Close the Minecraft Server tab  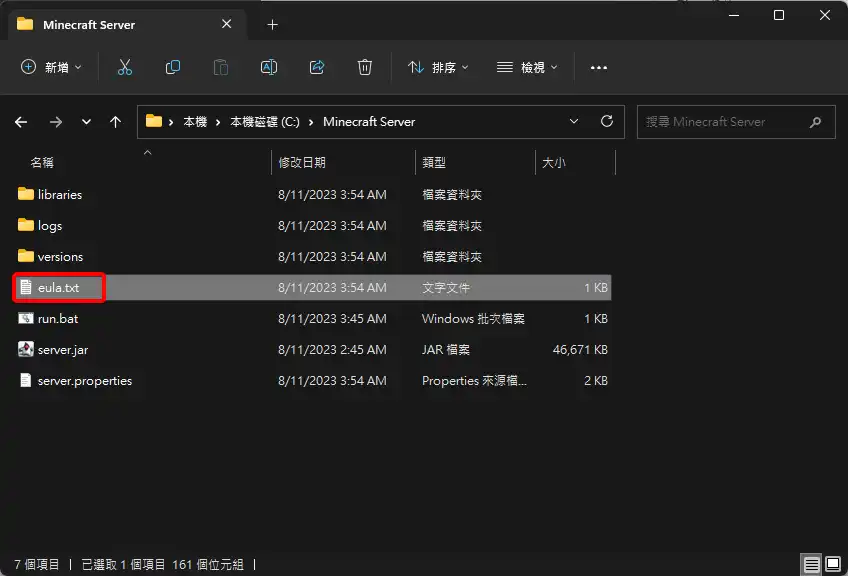pos(227,24)
